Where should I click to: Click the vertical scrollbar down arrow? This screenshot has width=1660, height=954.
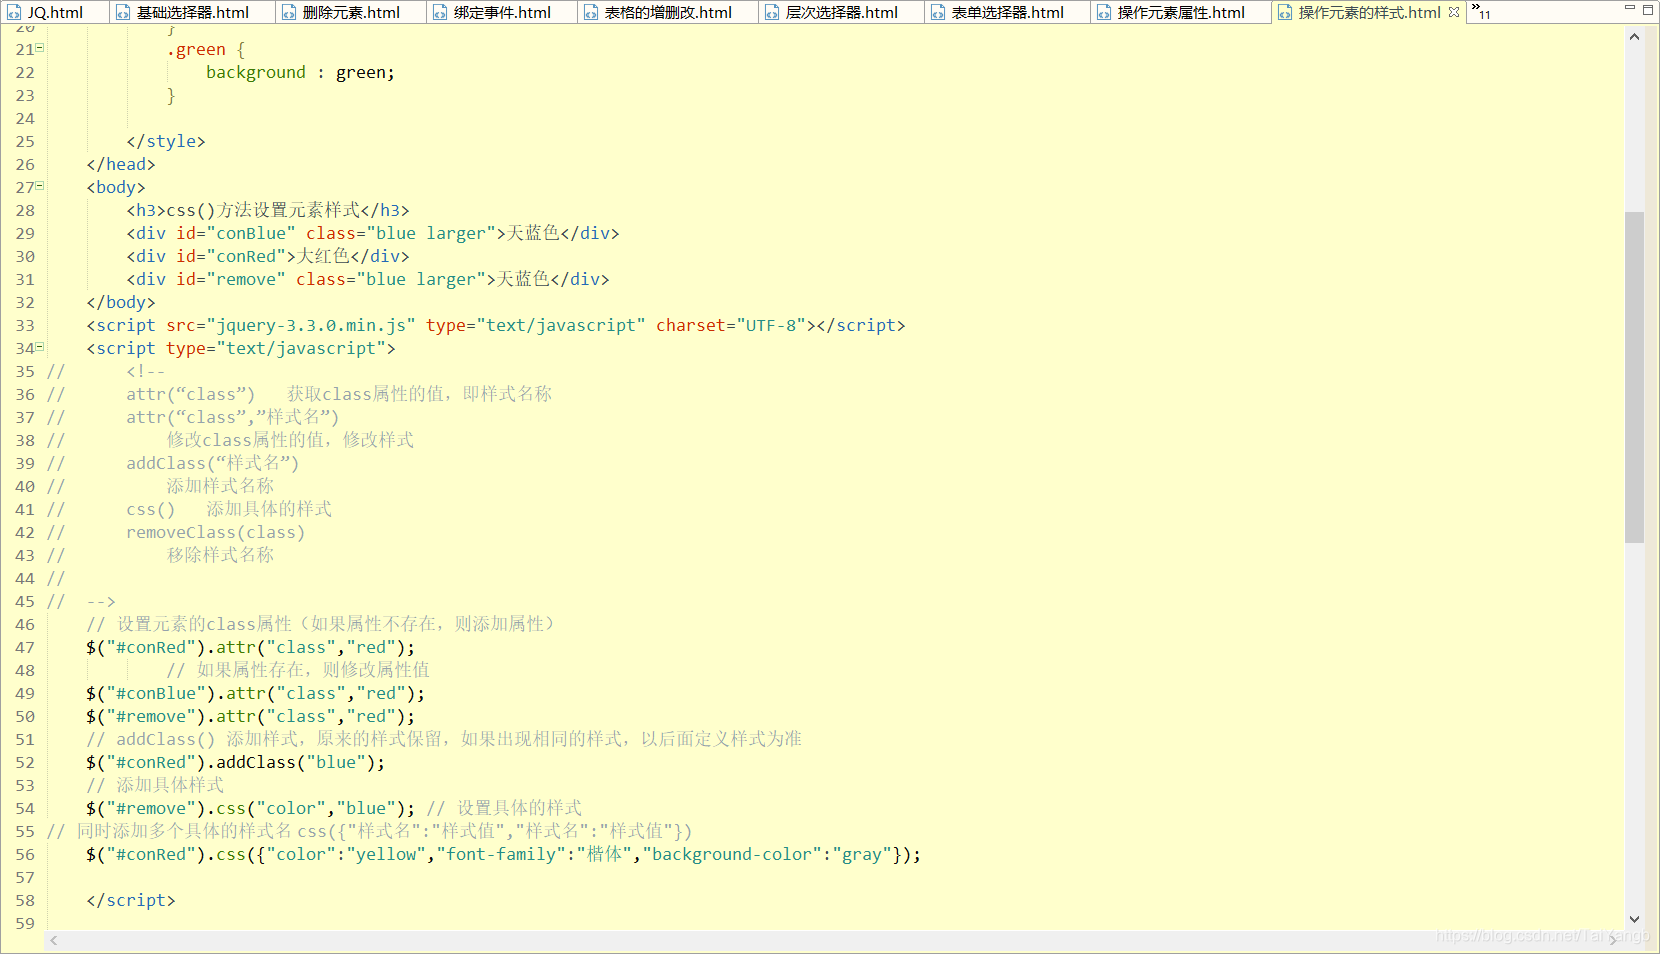[x=1634, y=919]
